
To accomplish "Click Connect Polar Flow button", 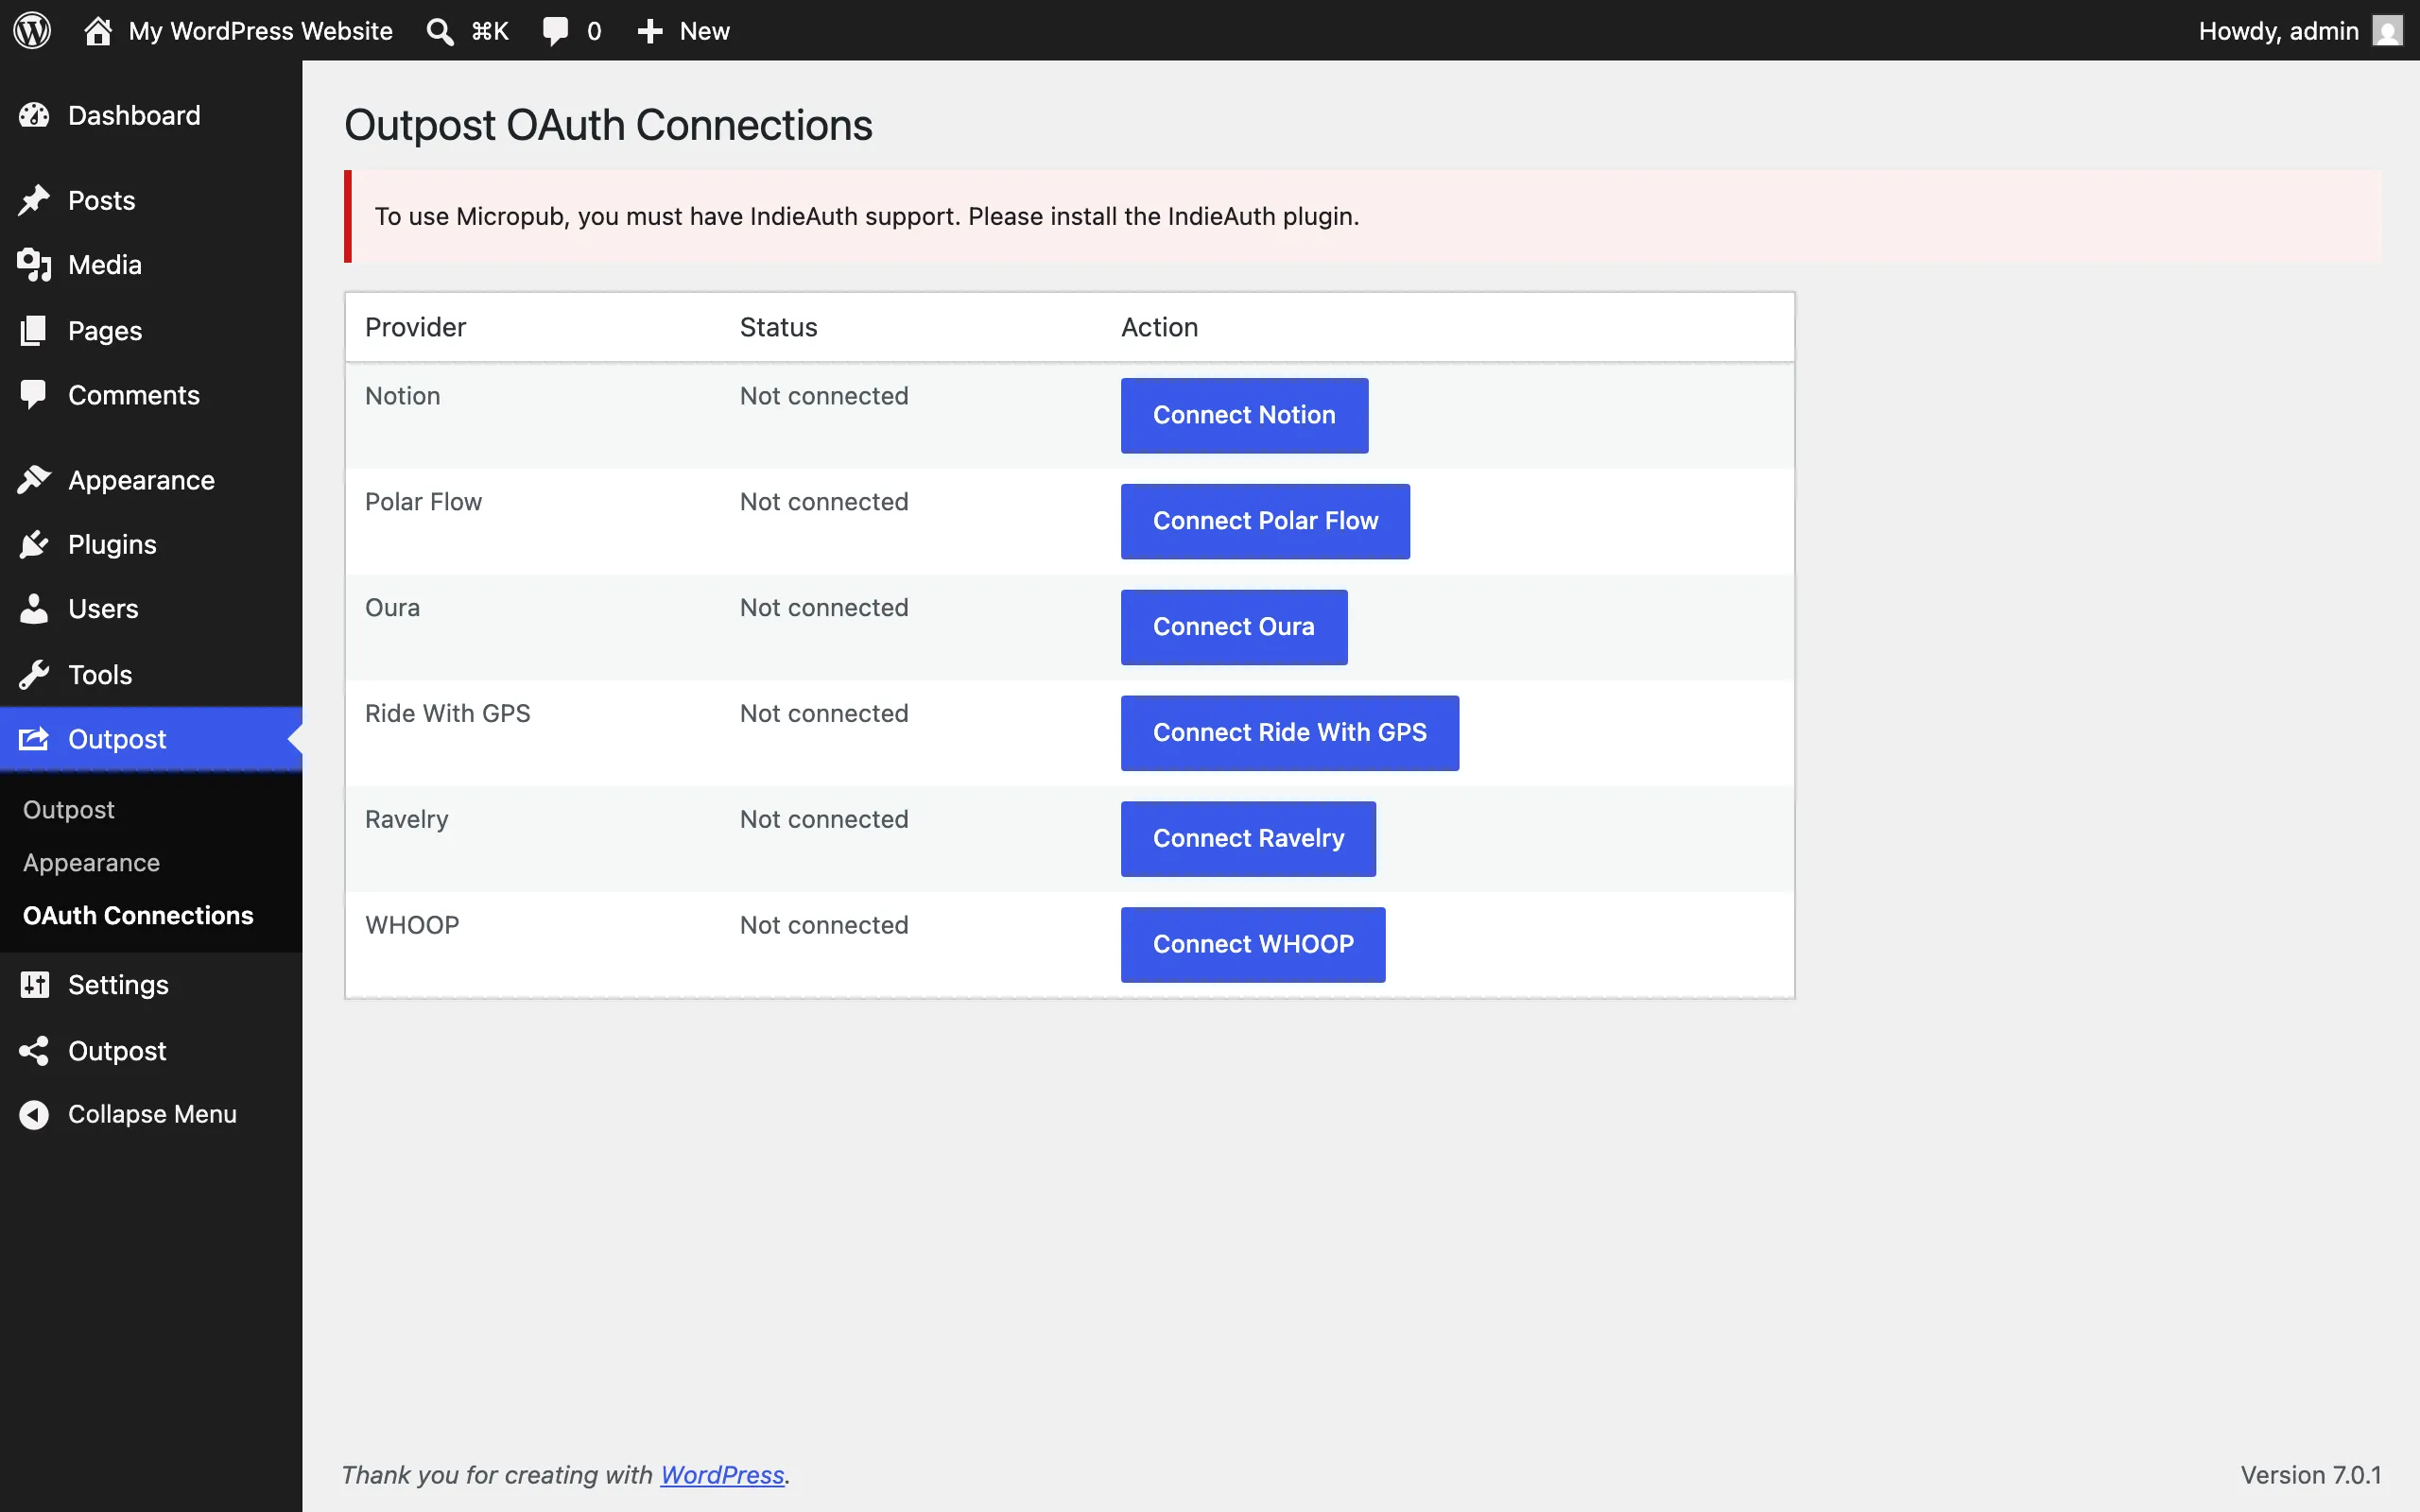I will click(x=1265, y=521).
